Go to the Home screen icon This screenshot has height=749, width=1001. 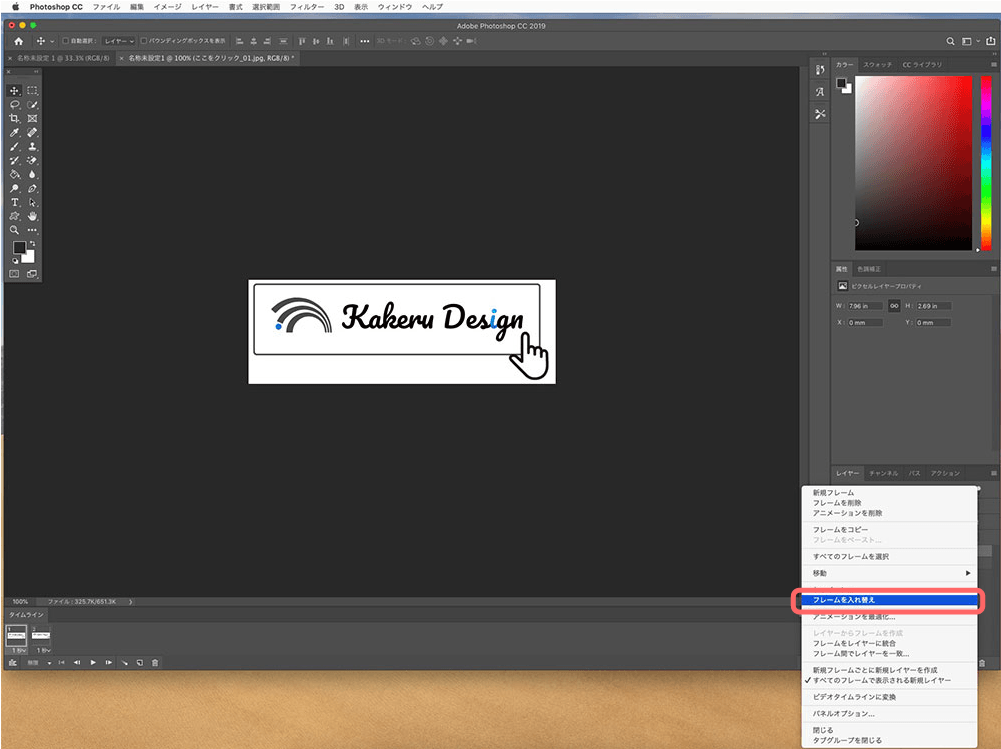(19, 41)
